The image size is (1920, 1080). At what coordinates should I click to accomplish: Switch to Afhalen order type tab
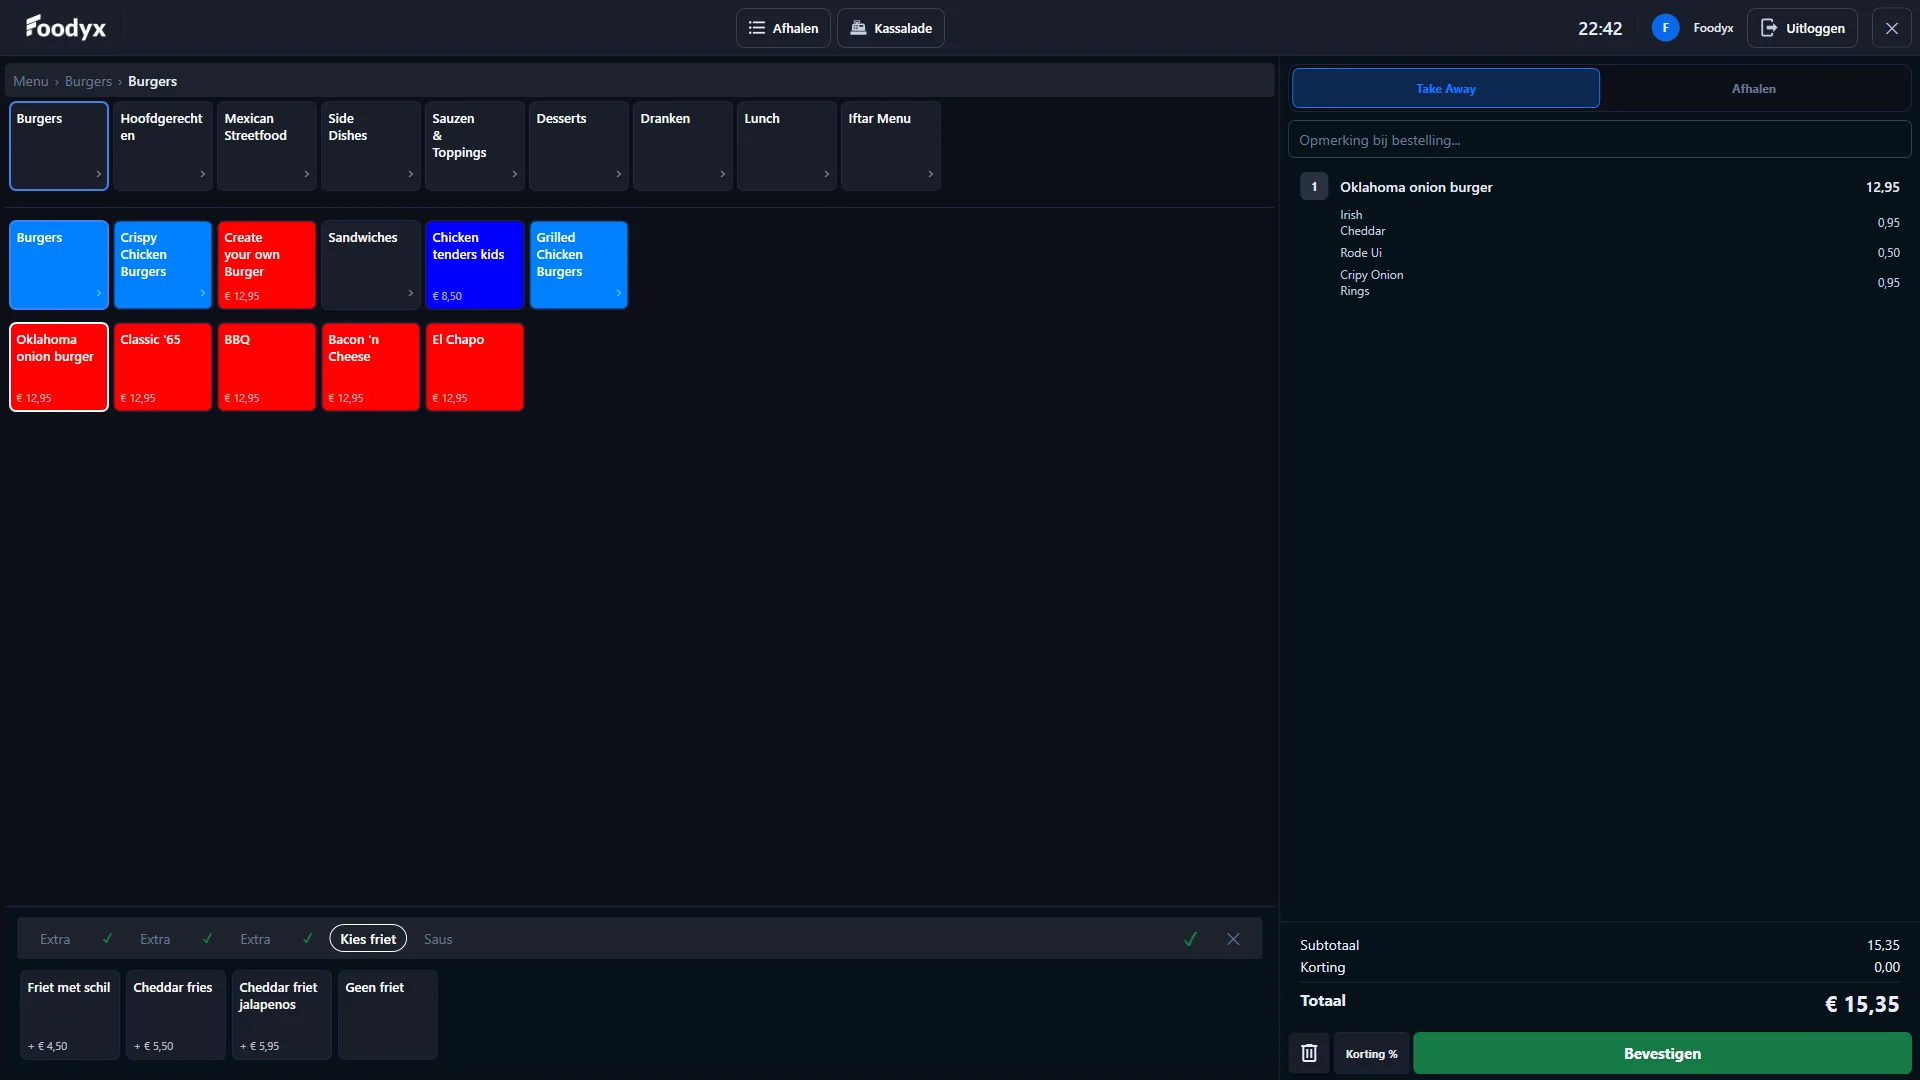pyautogui.click(x=1754, y=88)
